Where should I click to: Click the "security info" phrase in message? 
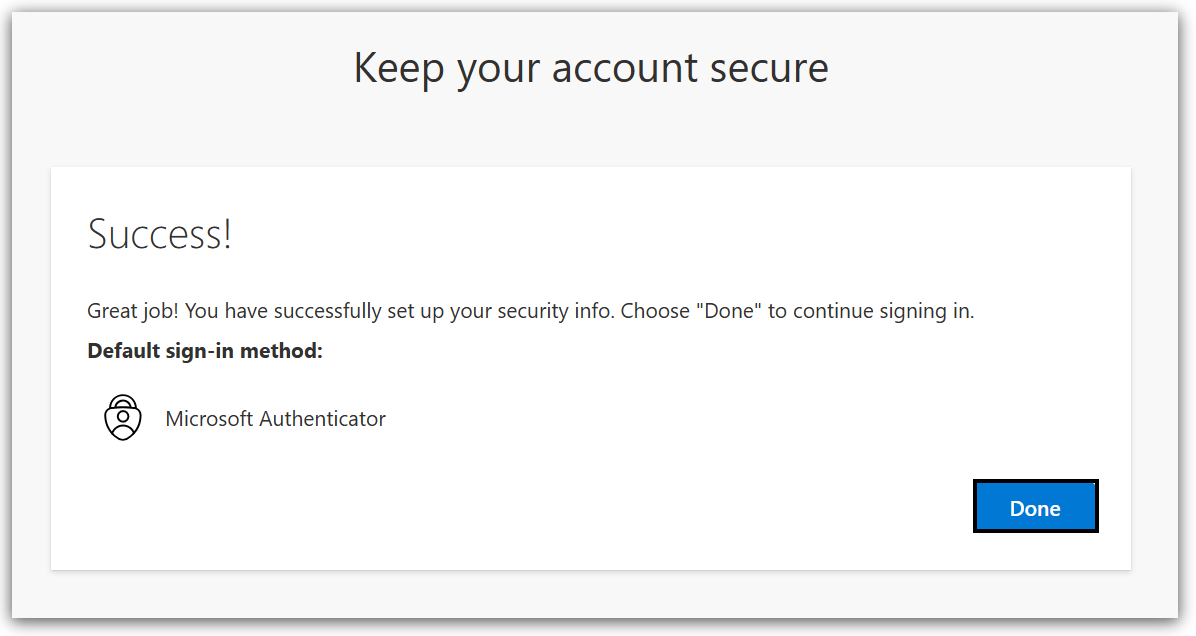coord(558,311)
